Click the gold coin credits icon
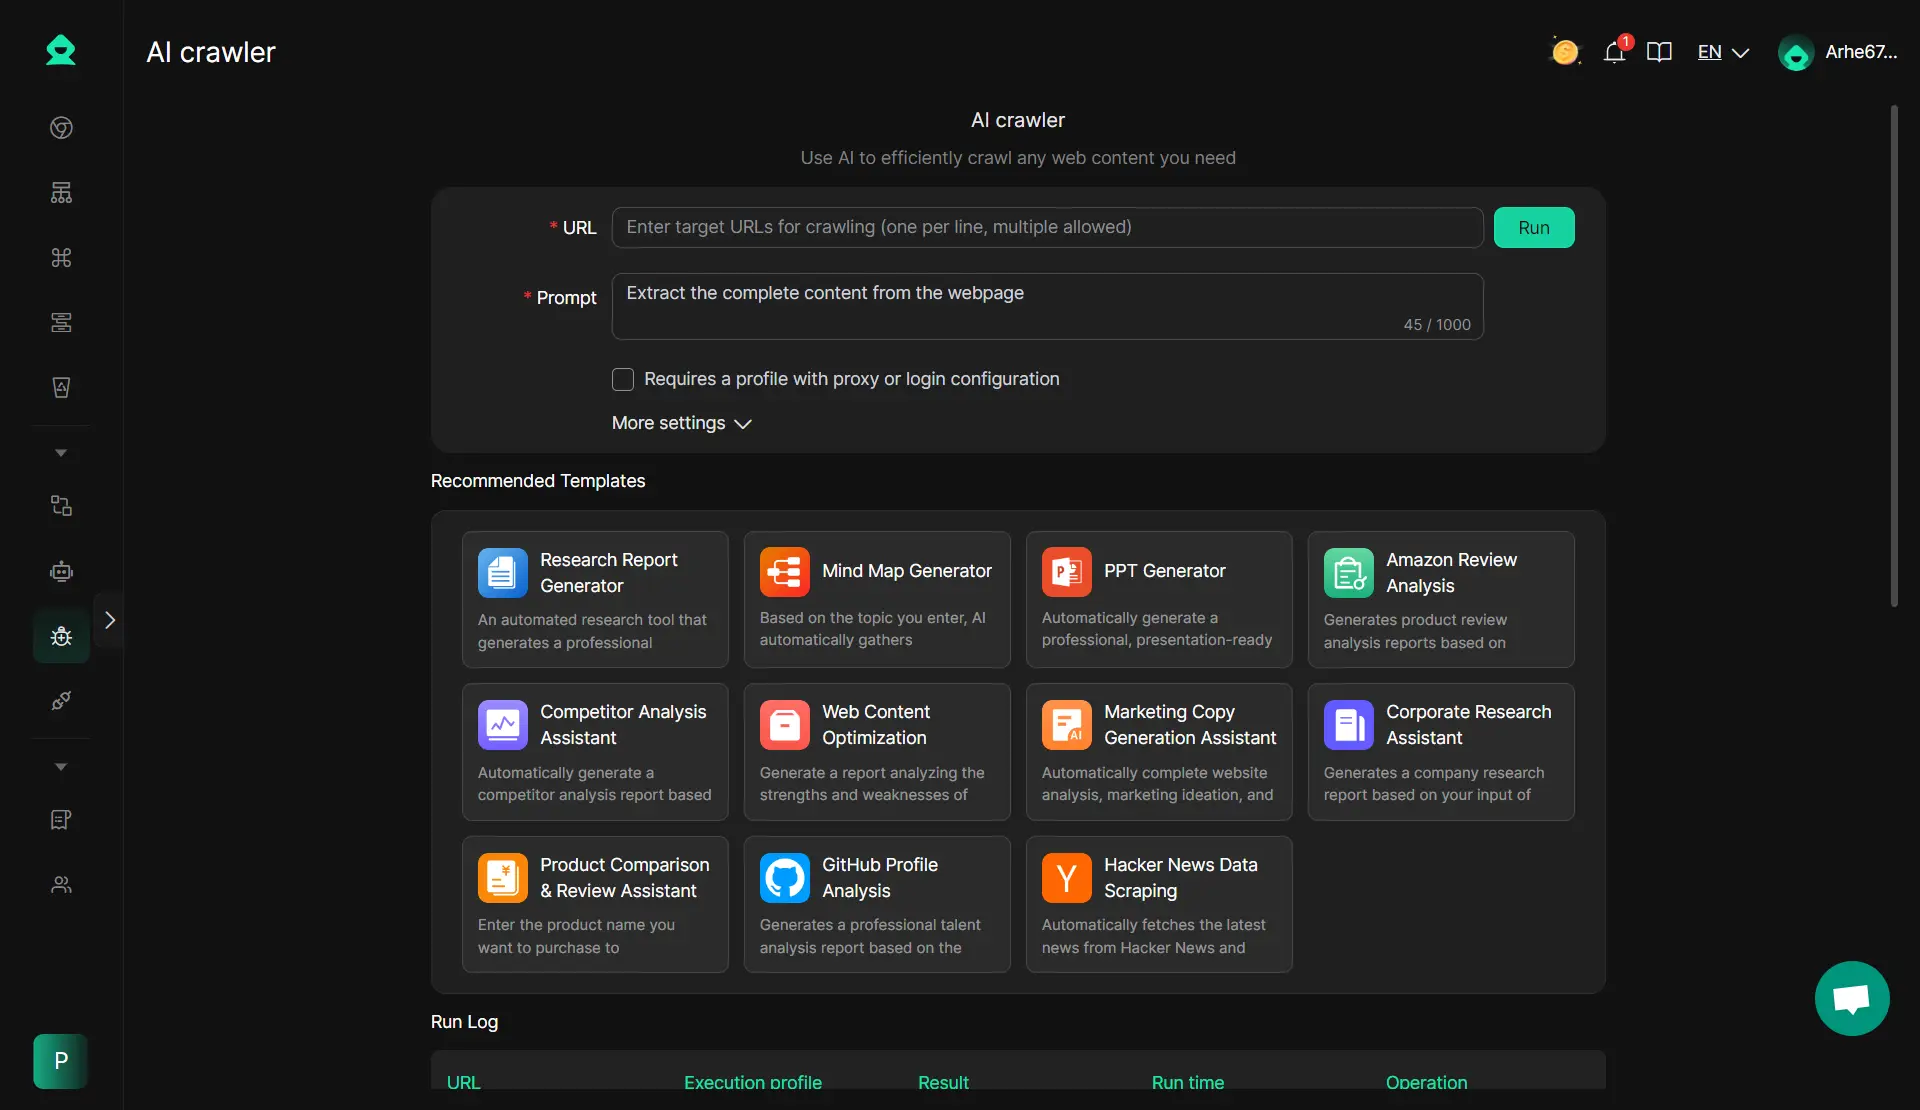This screenshot has height=1110, width=1920. 1565,52
